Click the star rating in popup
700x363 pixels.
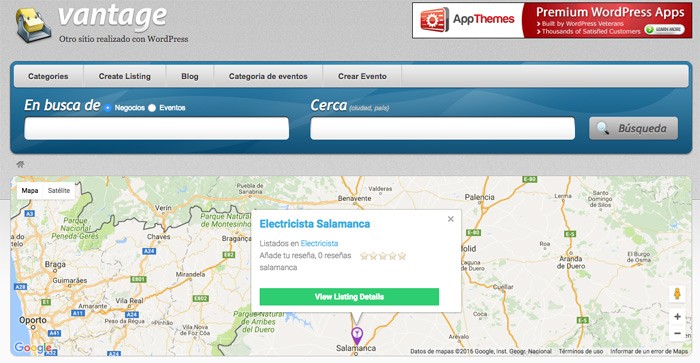pyautogui.click(x=383, y=256)
